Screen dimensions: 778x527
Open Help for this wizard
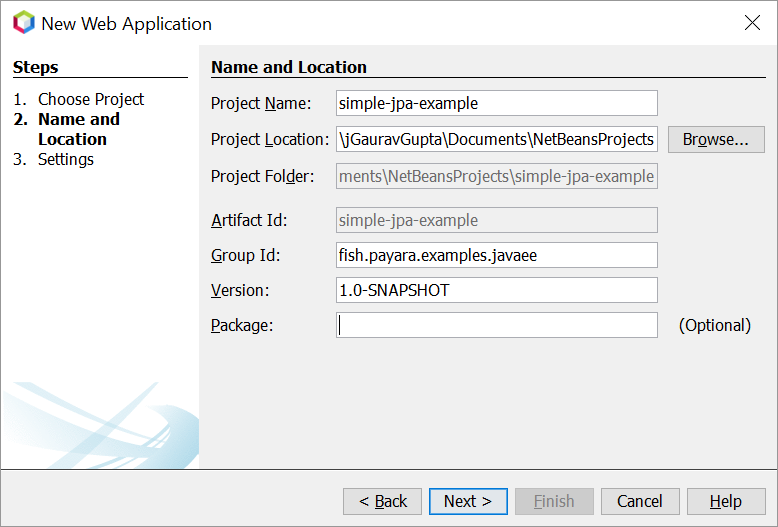726,501
